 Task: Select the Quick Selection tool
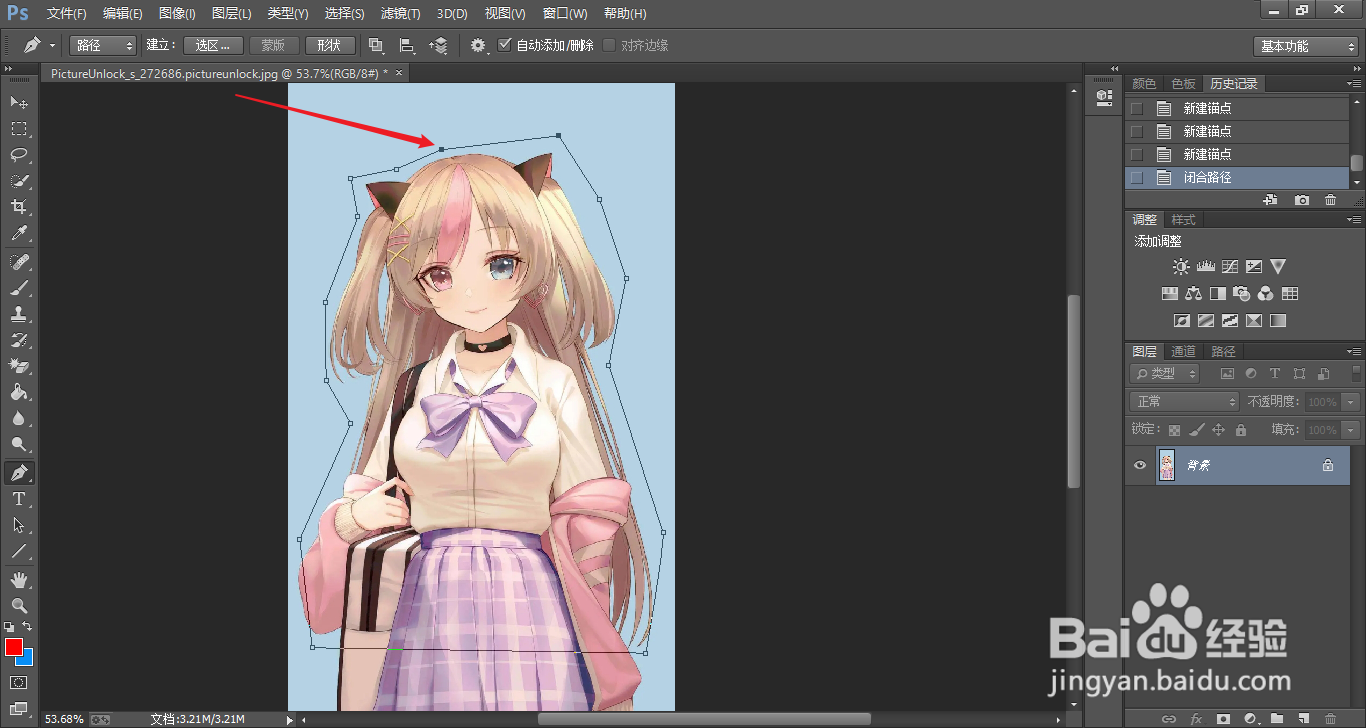point(19,181)
